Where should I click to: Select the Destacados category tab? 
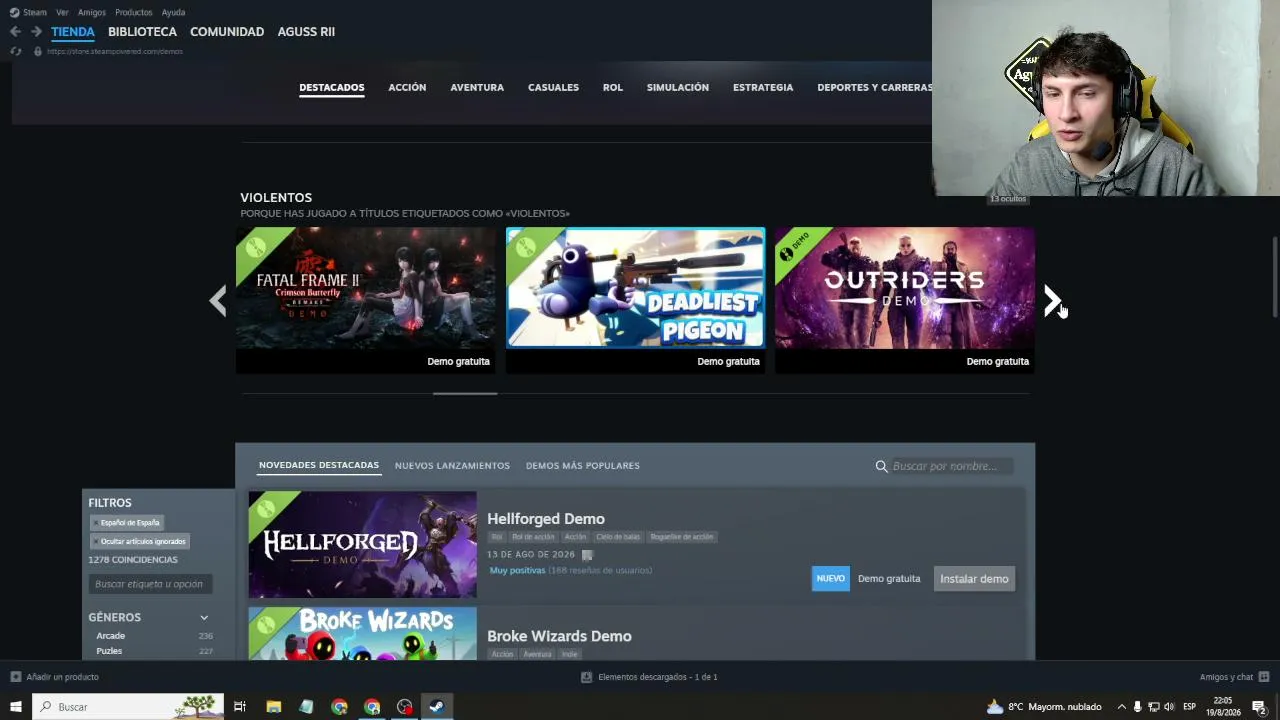[332, 88]
